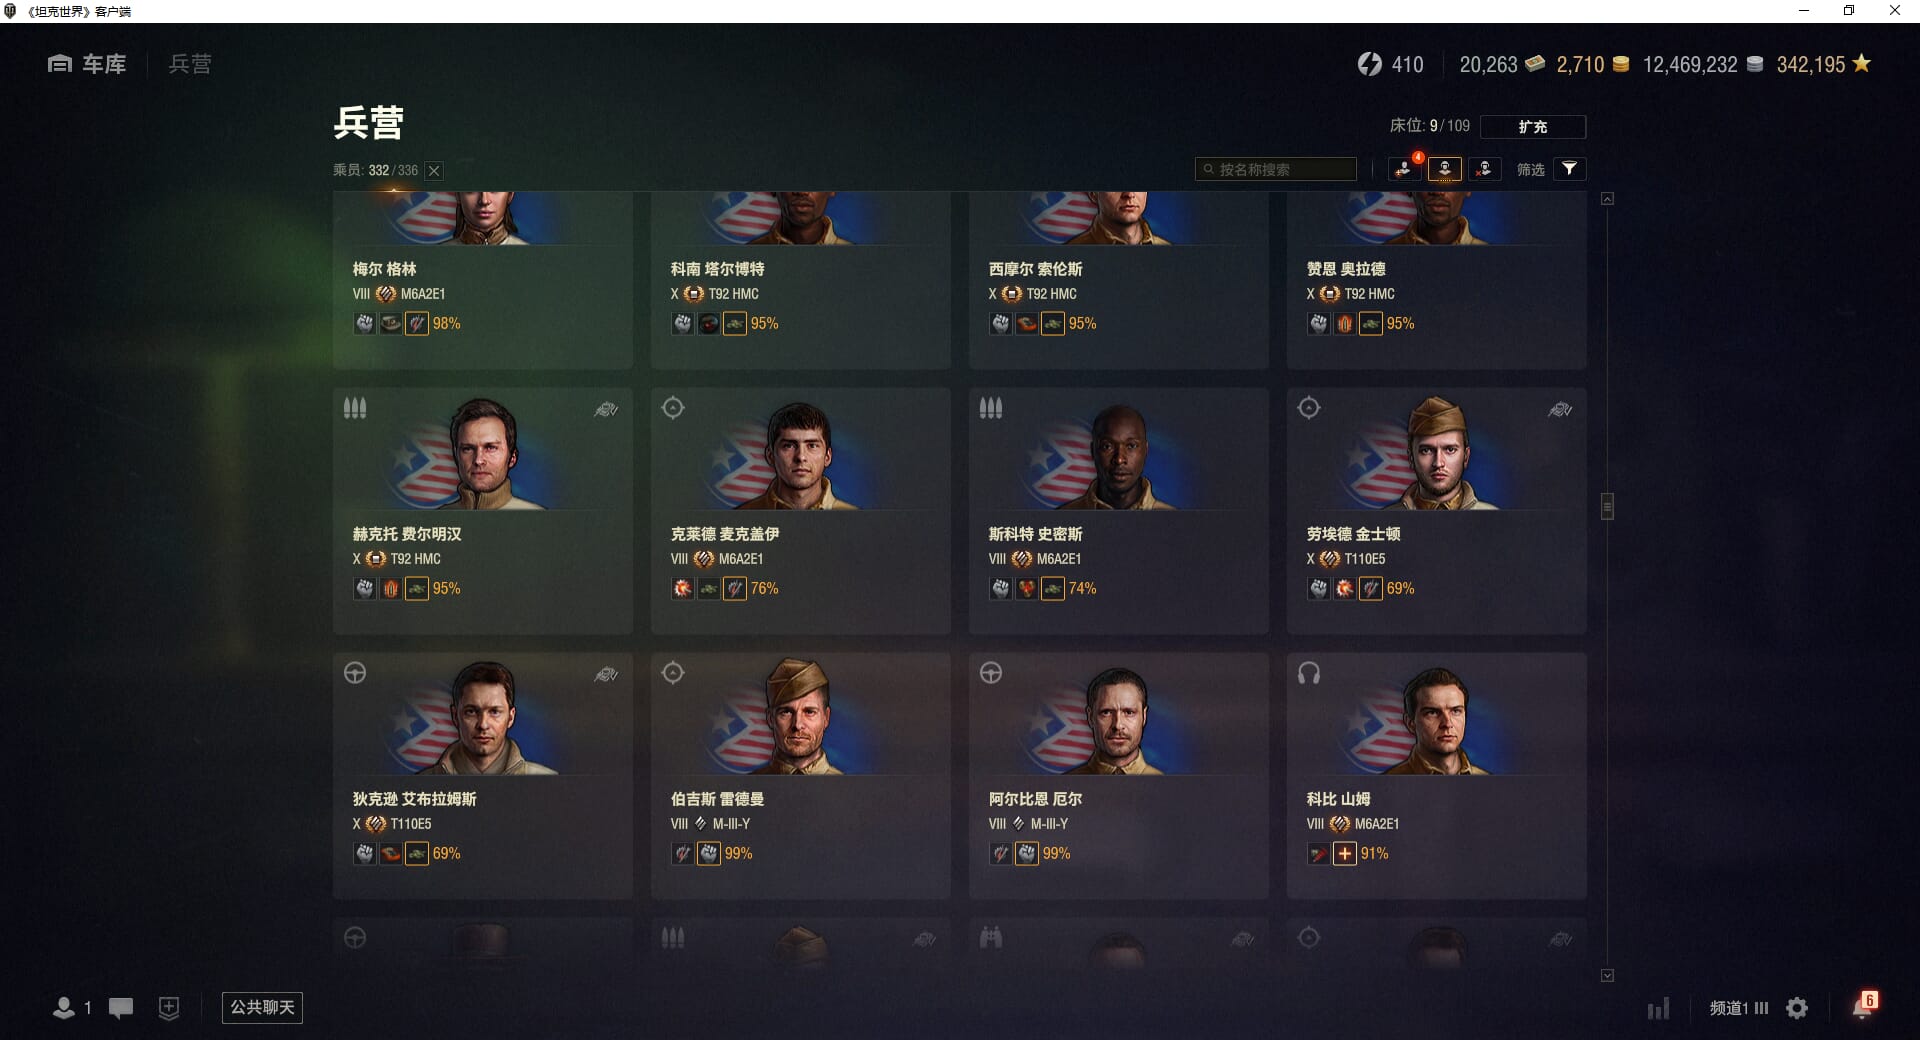1920x1040 pixels.
Task: Open the 筛选 filter funnel dropdown
Action: point(1569,169)
